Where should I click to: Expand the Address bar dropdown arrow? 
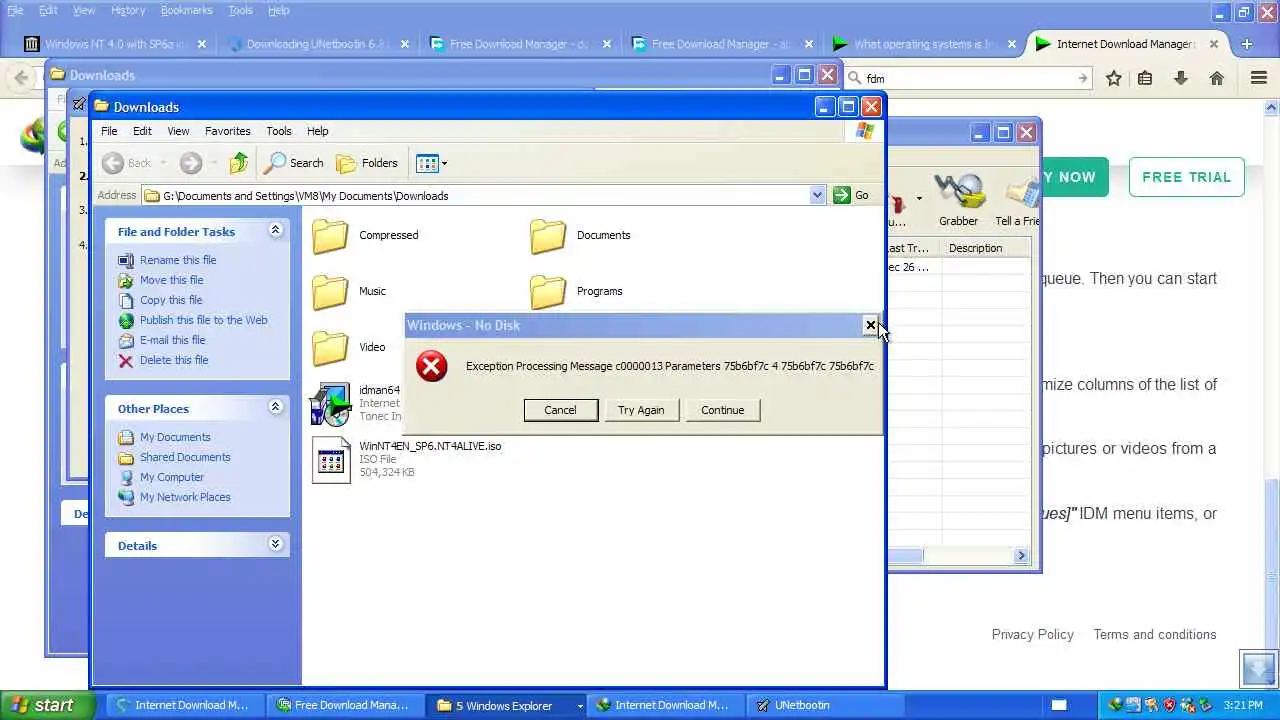pyautogui.click(x=817, y=196)
